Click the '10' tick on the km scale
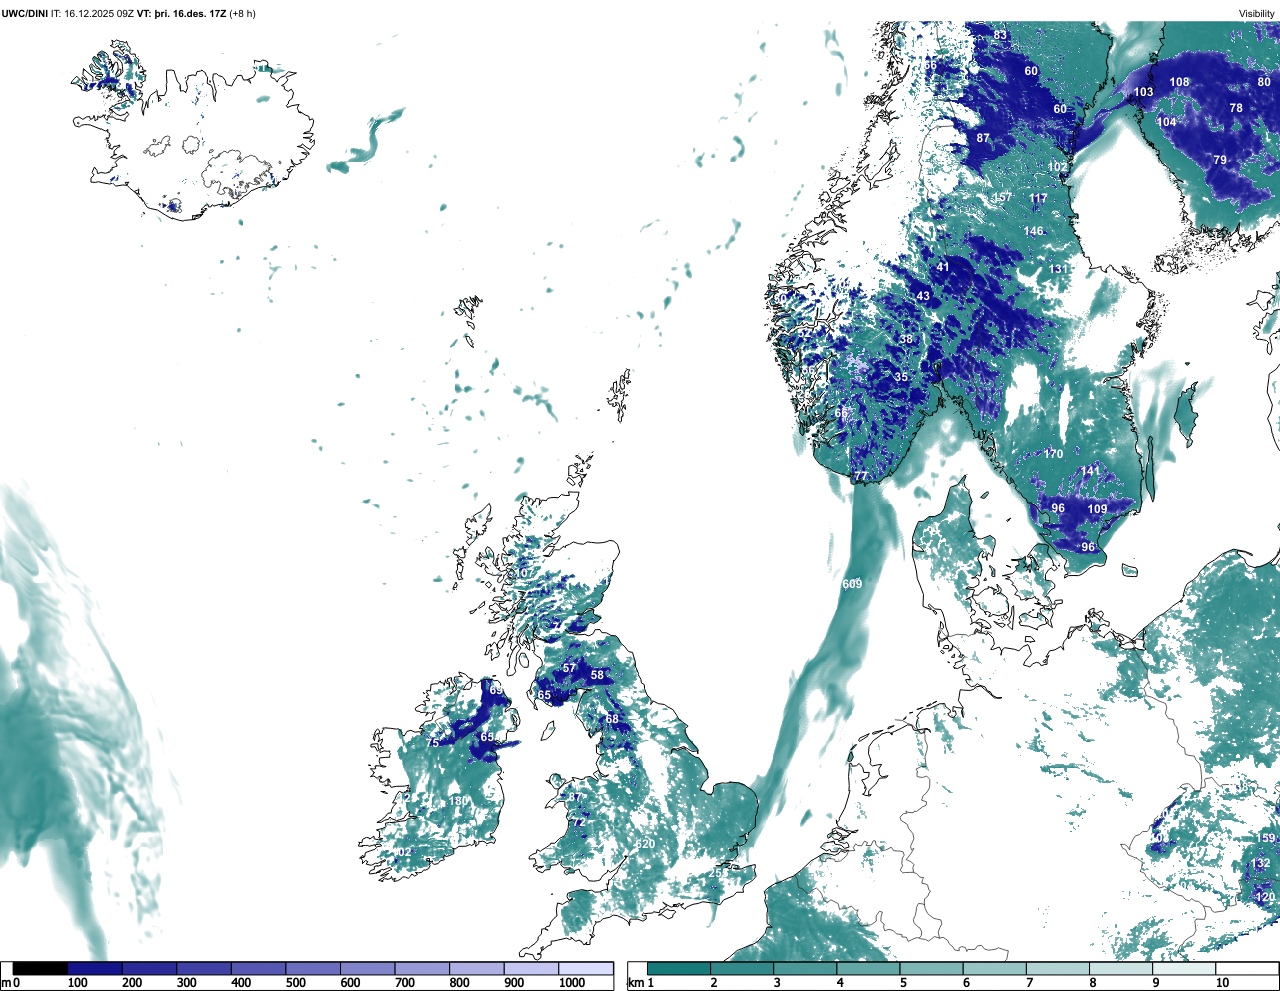 click(x=1222, y=983)
